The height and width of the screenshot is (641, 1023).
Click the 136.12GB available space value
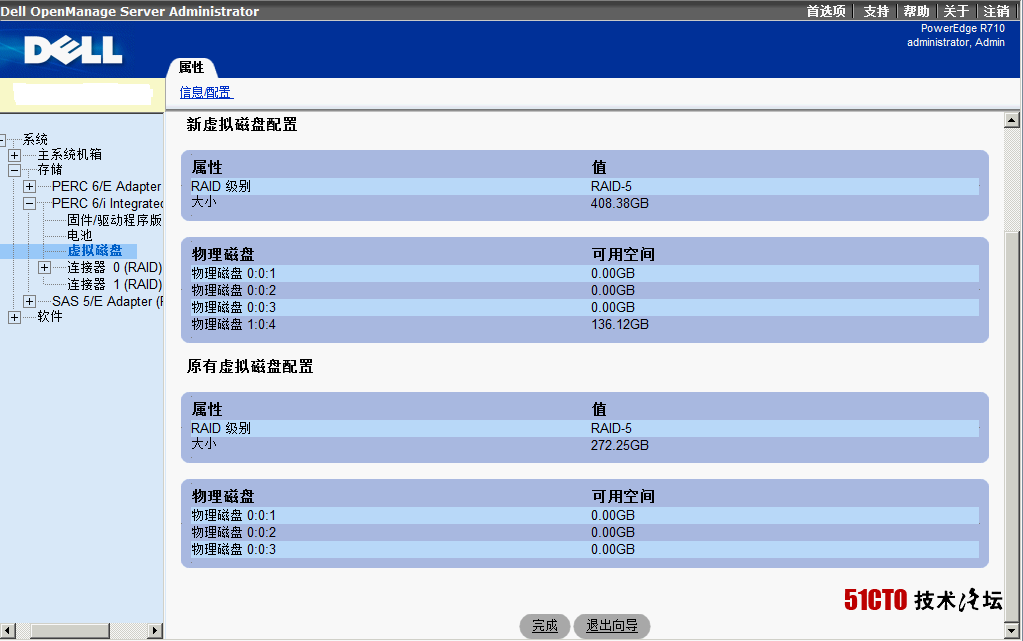tap(620, 324)
